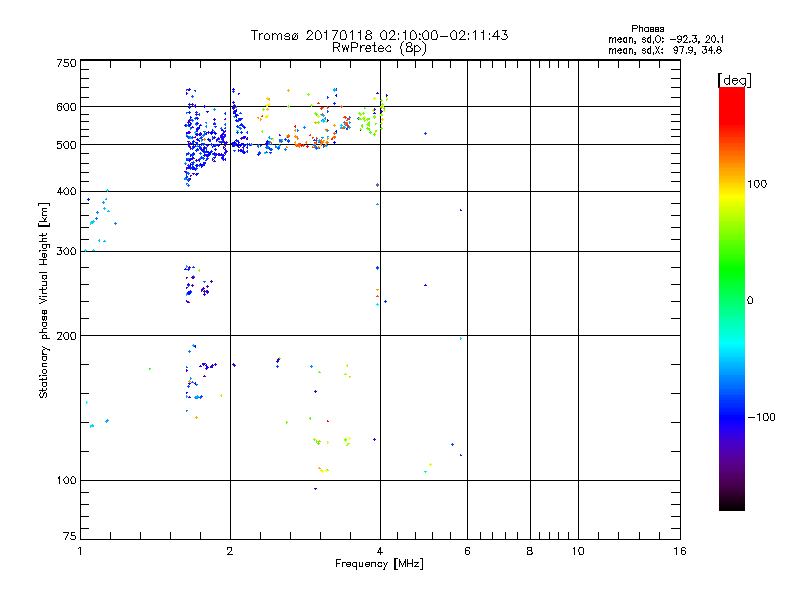Click the x-axis '16' tick label

pos(680,551)
